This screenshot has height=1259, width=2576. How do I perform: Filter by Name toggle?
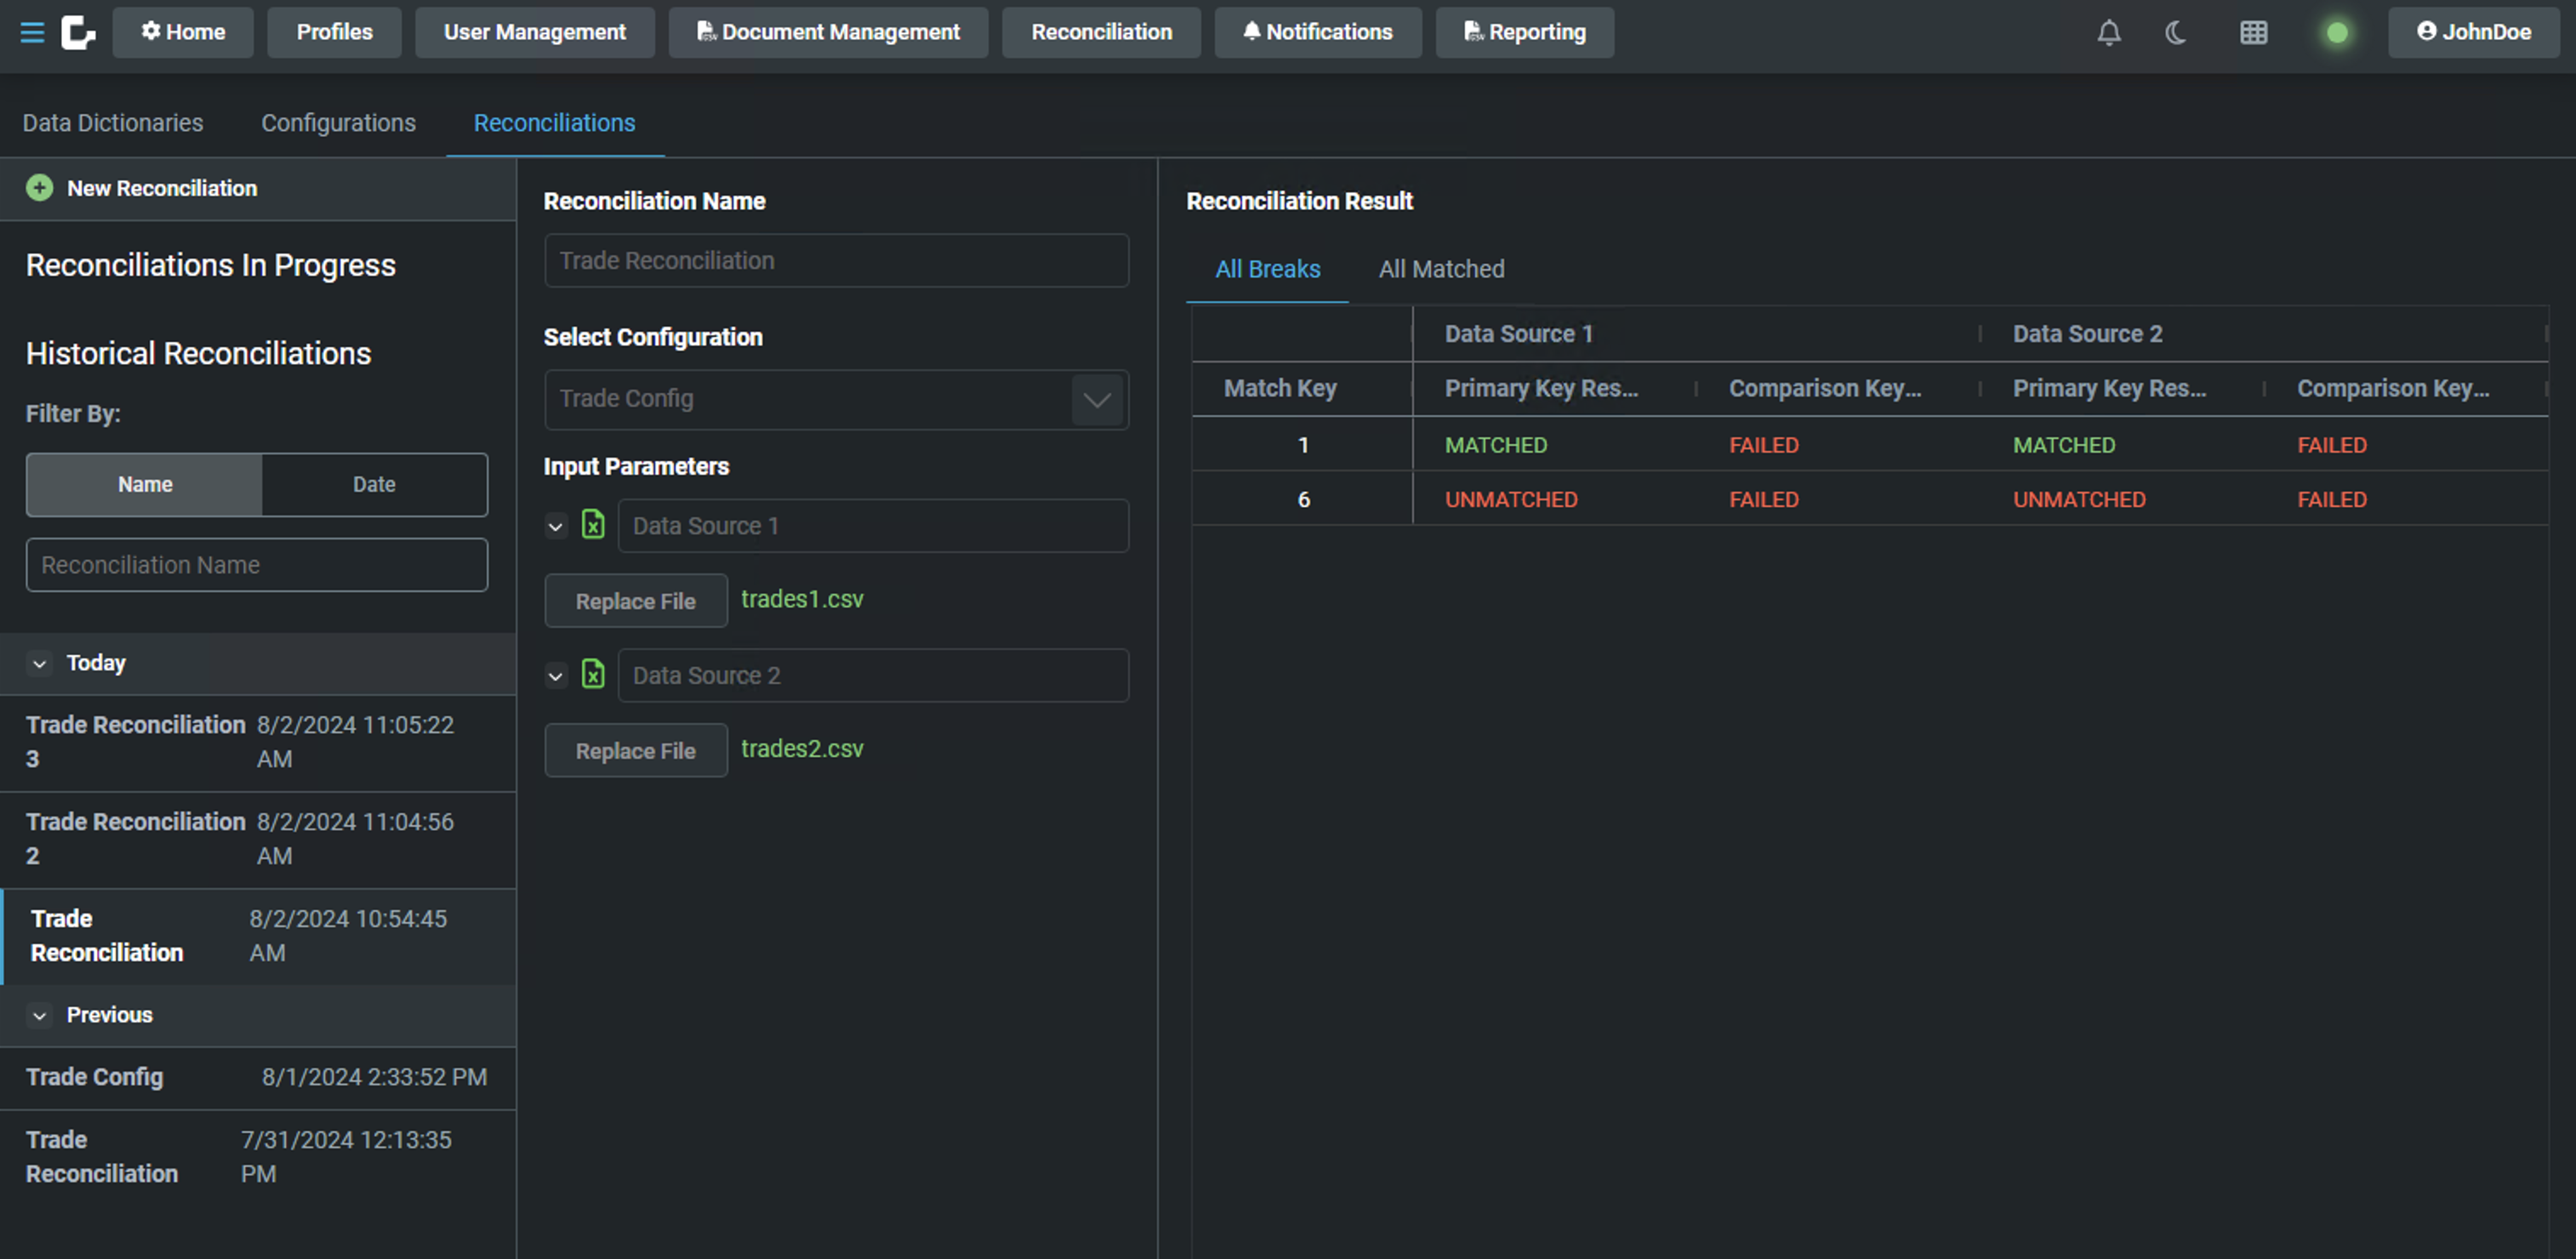[145, 485]
